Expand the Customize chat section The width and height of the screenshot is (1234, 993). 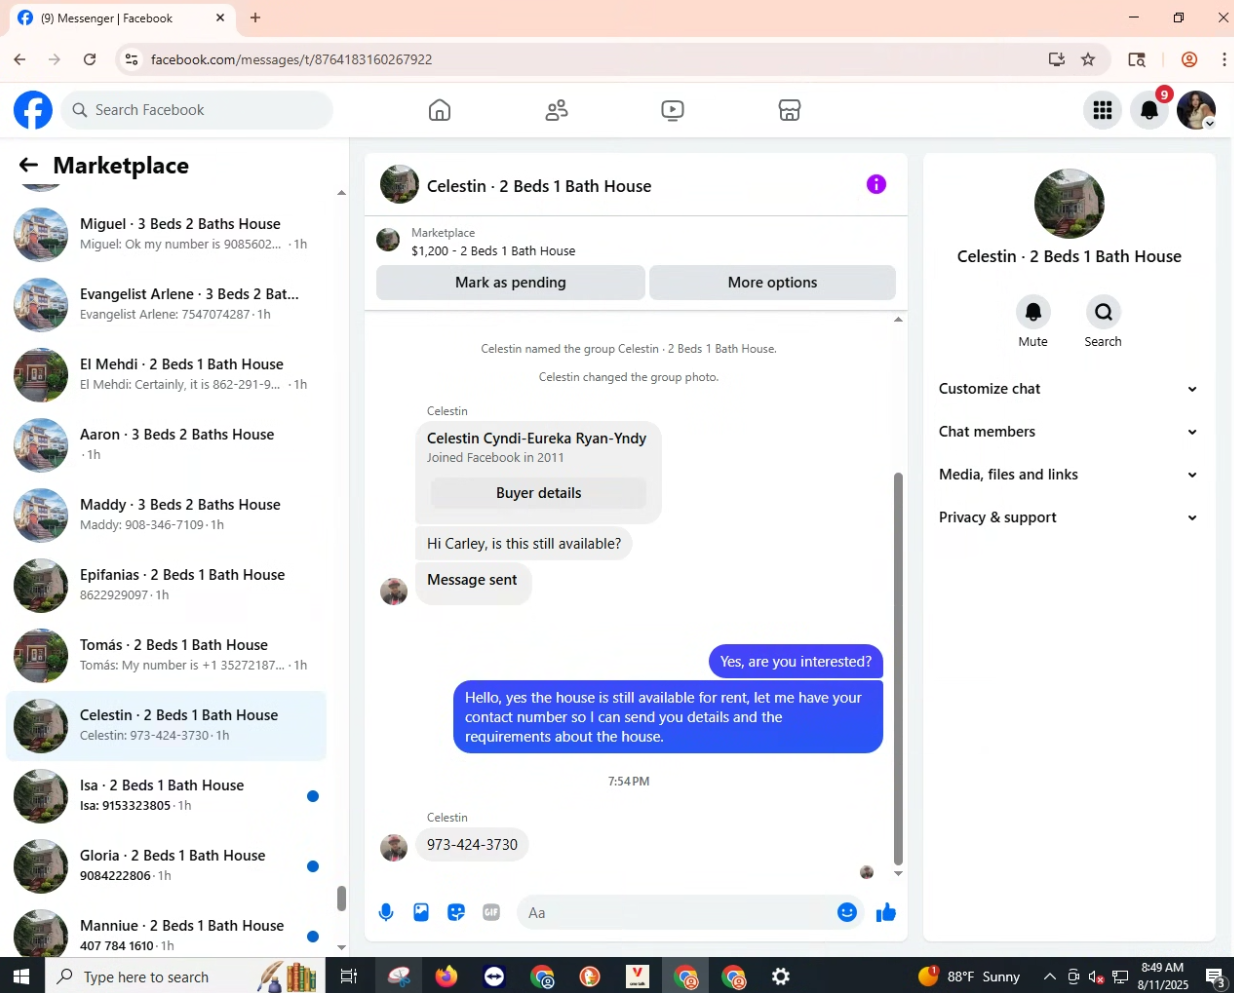(x=1068, y=389)
